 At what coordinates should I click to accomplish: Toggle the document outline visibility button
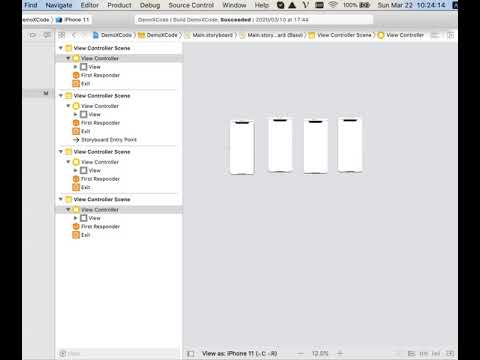pyautogui.click(x=191, y=354)
